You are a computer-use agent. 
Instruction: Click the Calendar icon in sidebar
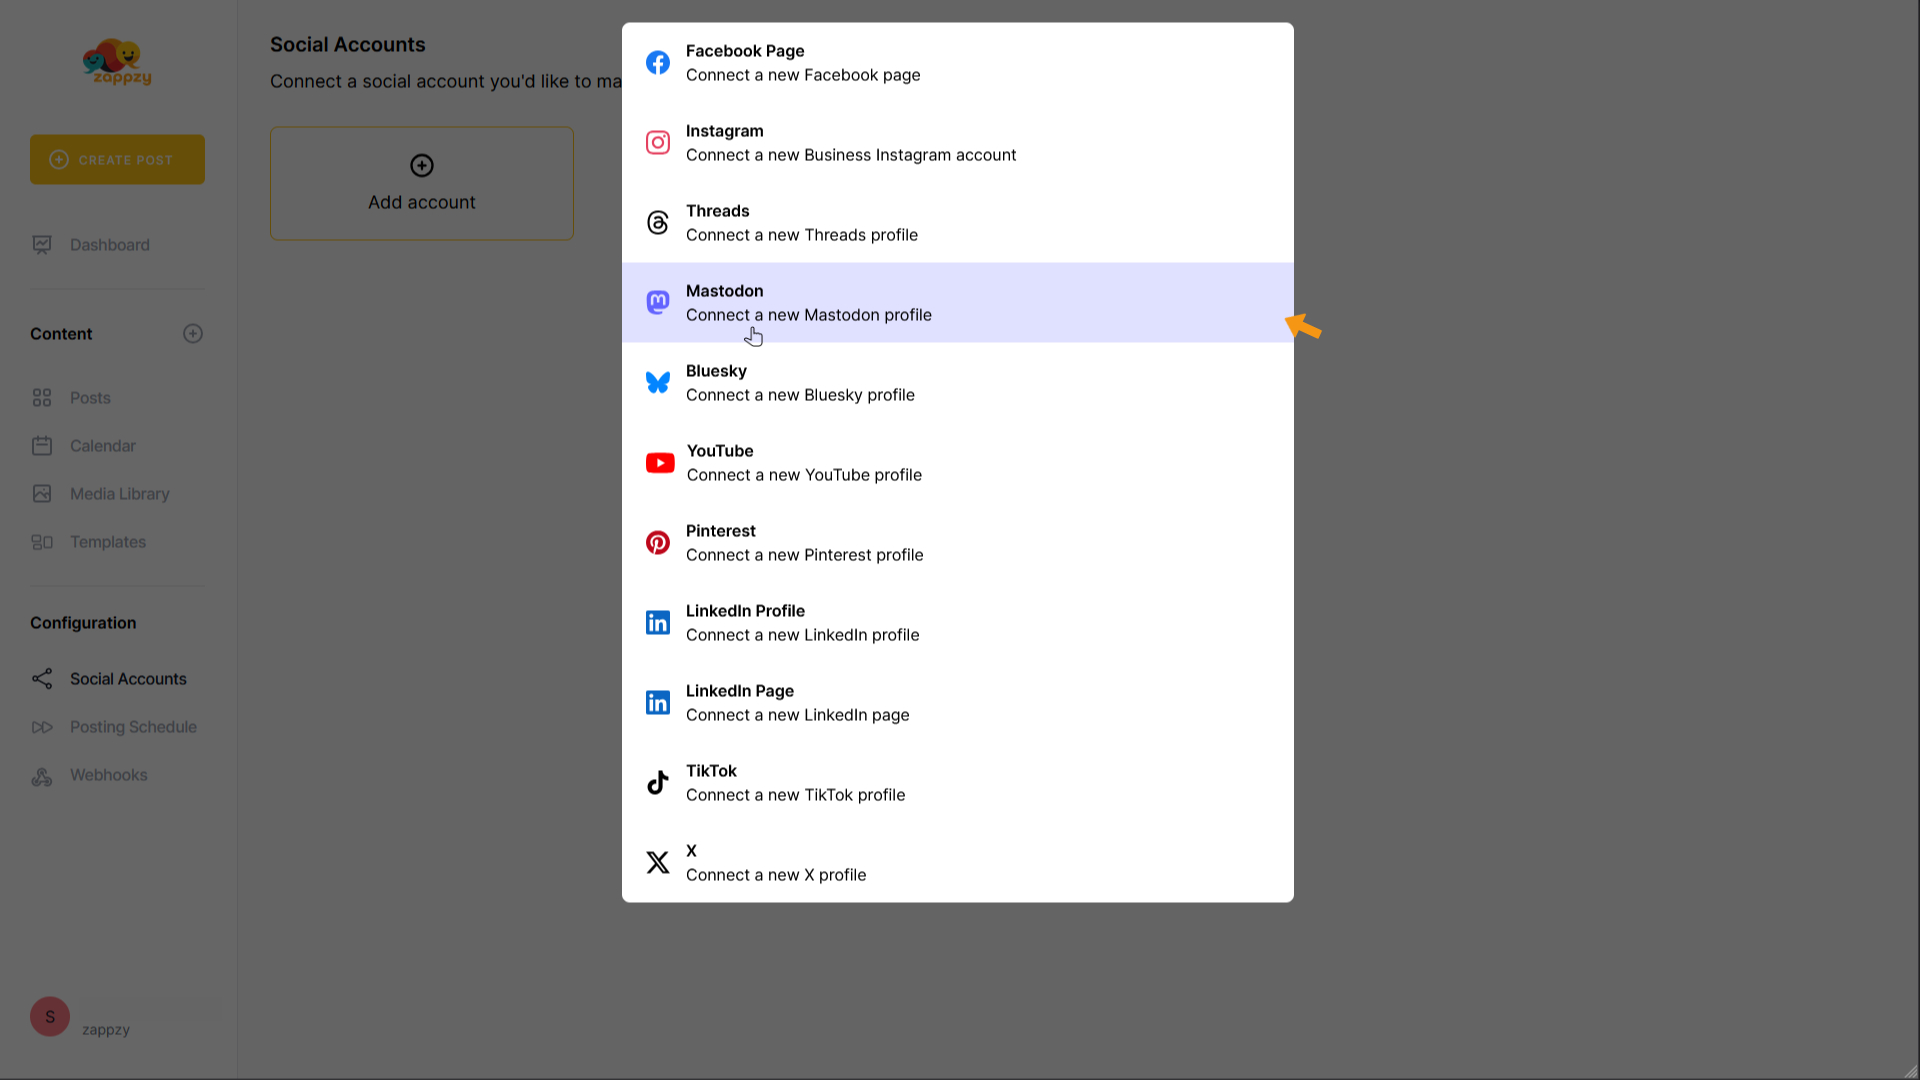[42, 446]
